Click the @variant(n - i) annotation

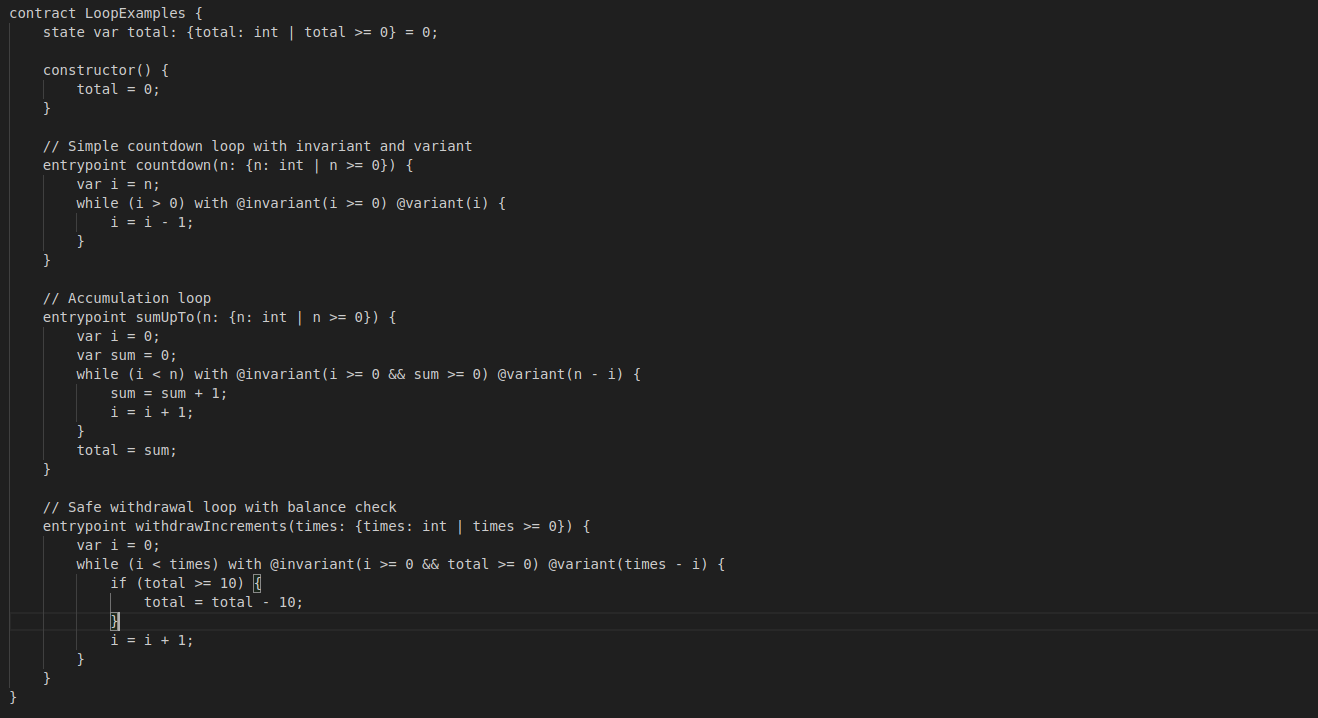click(564, 374)
